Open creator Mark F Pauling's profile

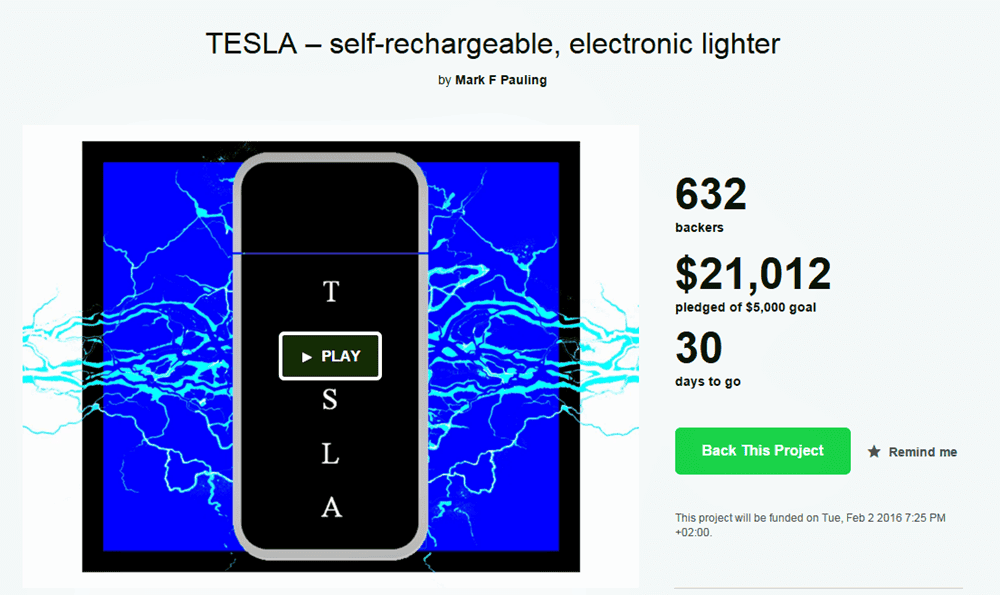click(x=500, y=80)
